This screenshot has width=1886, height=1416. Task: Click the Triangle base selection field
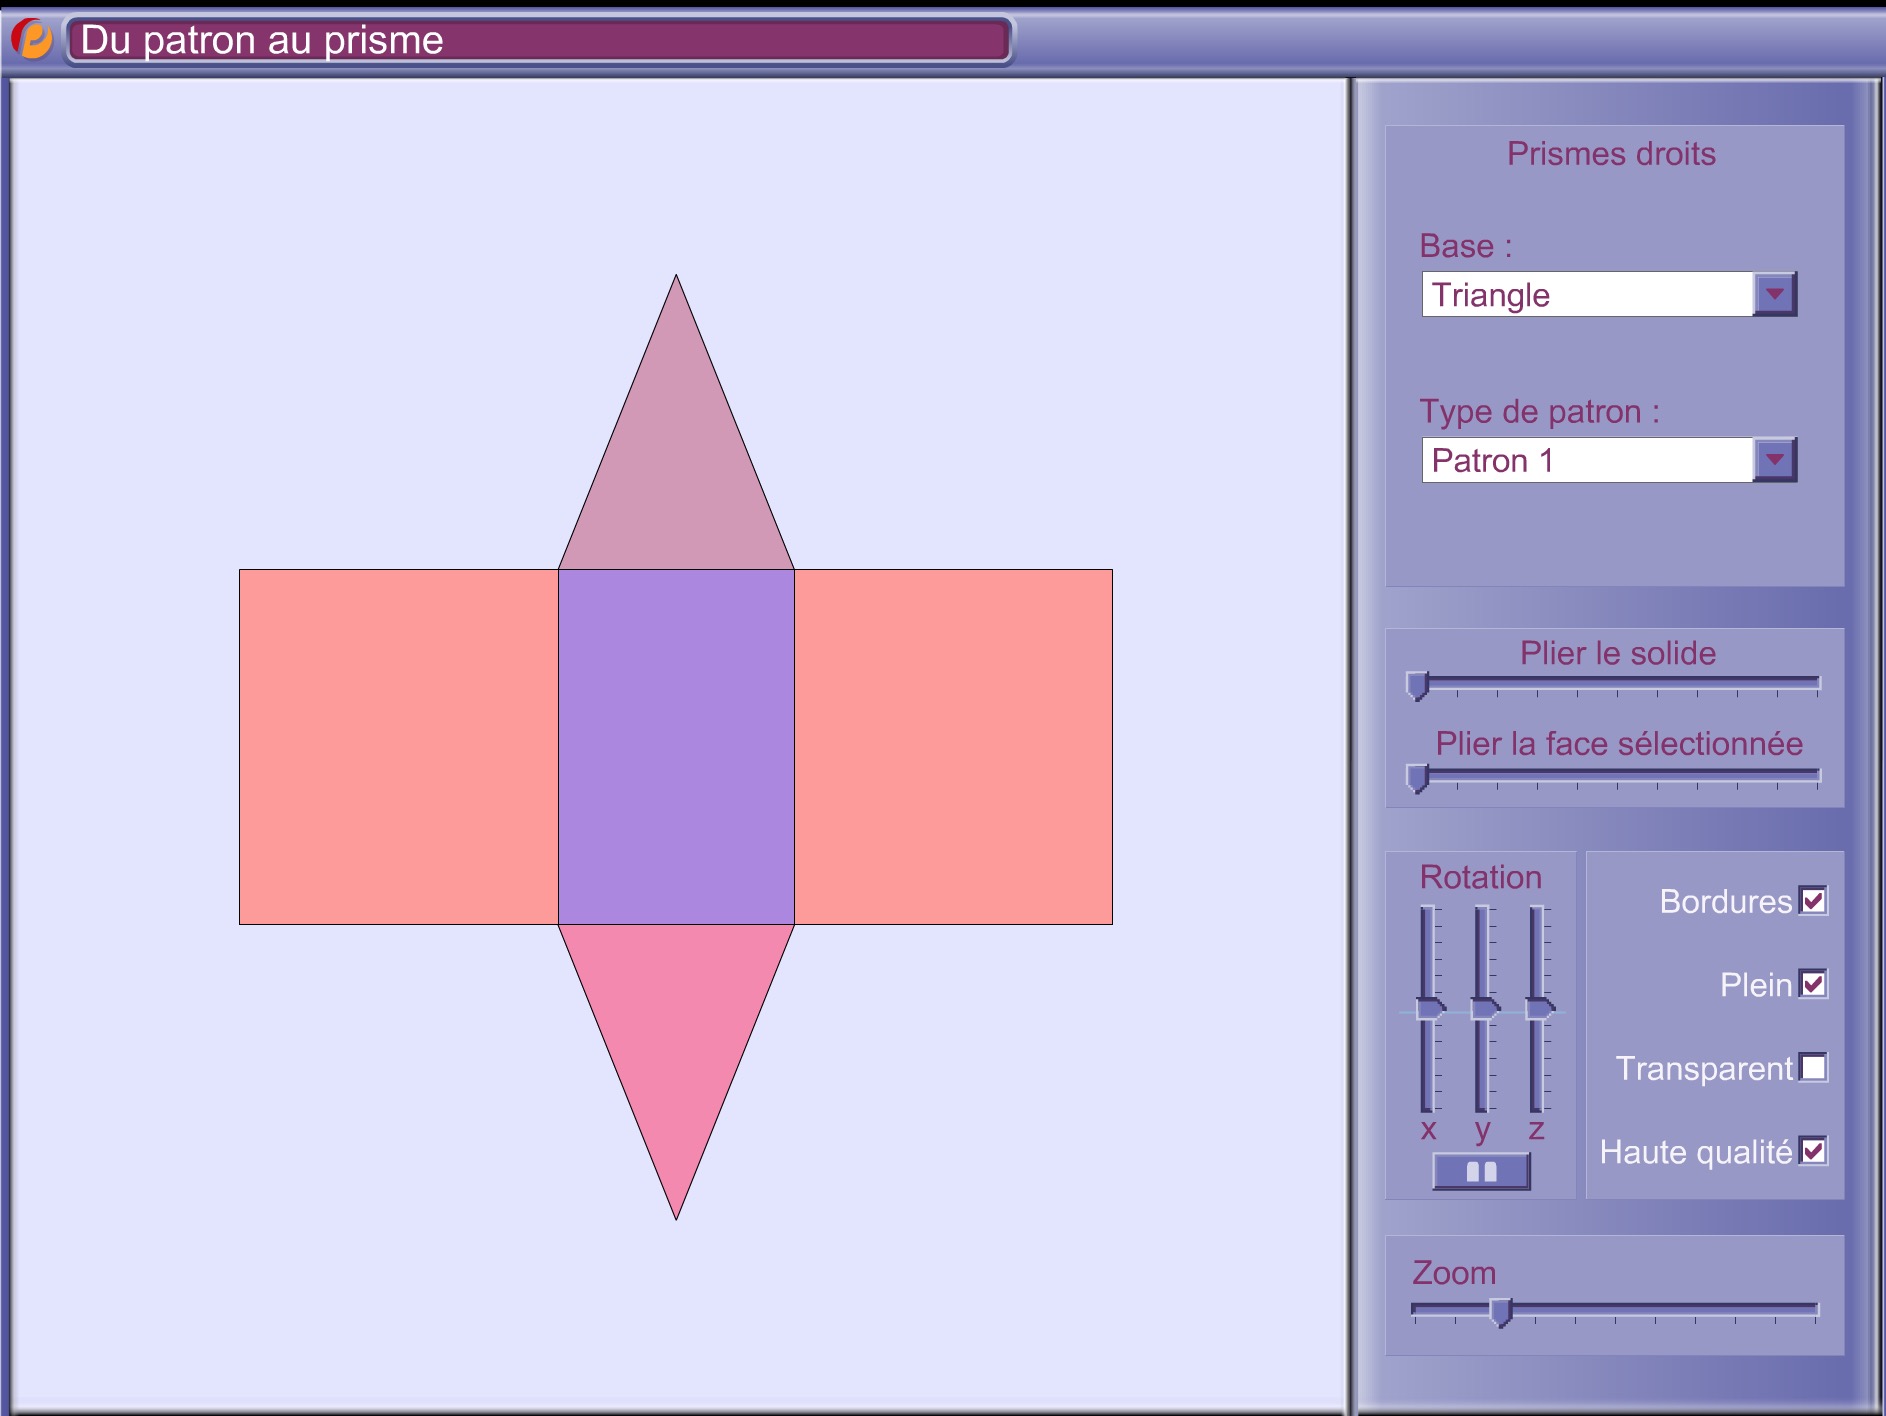tap(1587, 294)
